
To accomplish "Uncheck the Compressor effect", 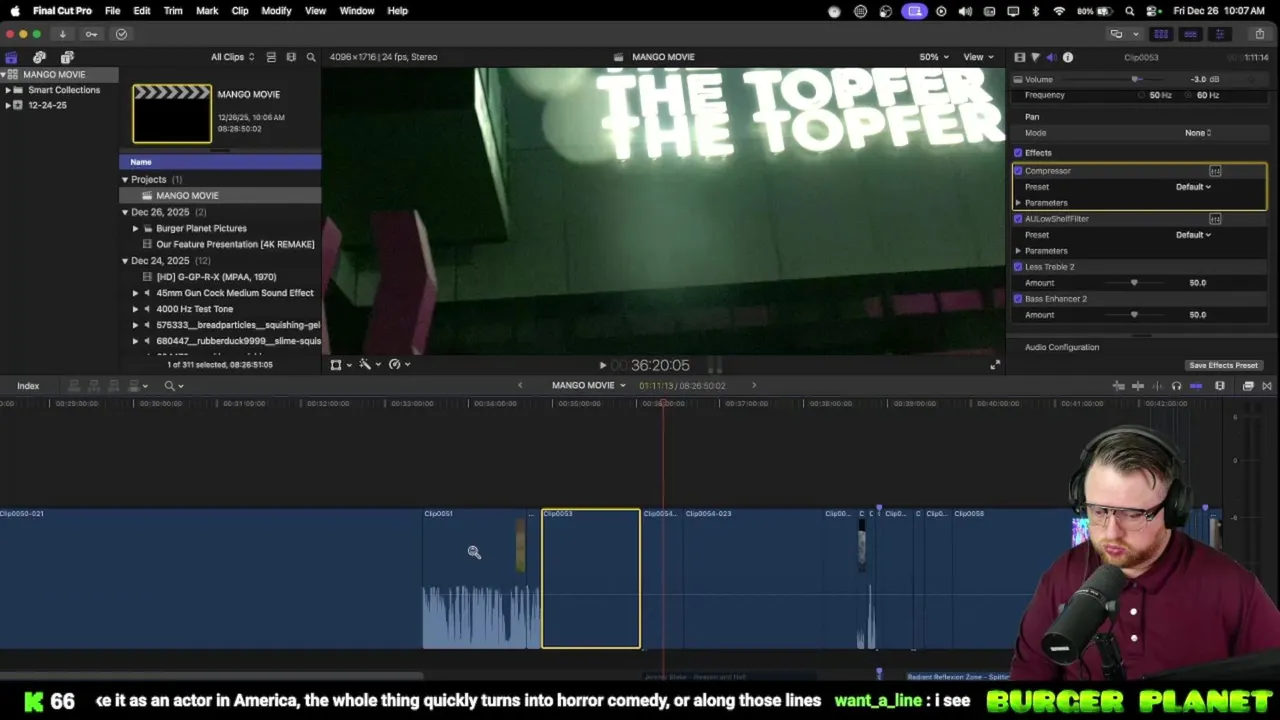I will coord(1018,171).
